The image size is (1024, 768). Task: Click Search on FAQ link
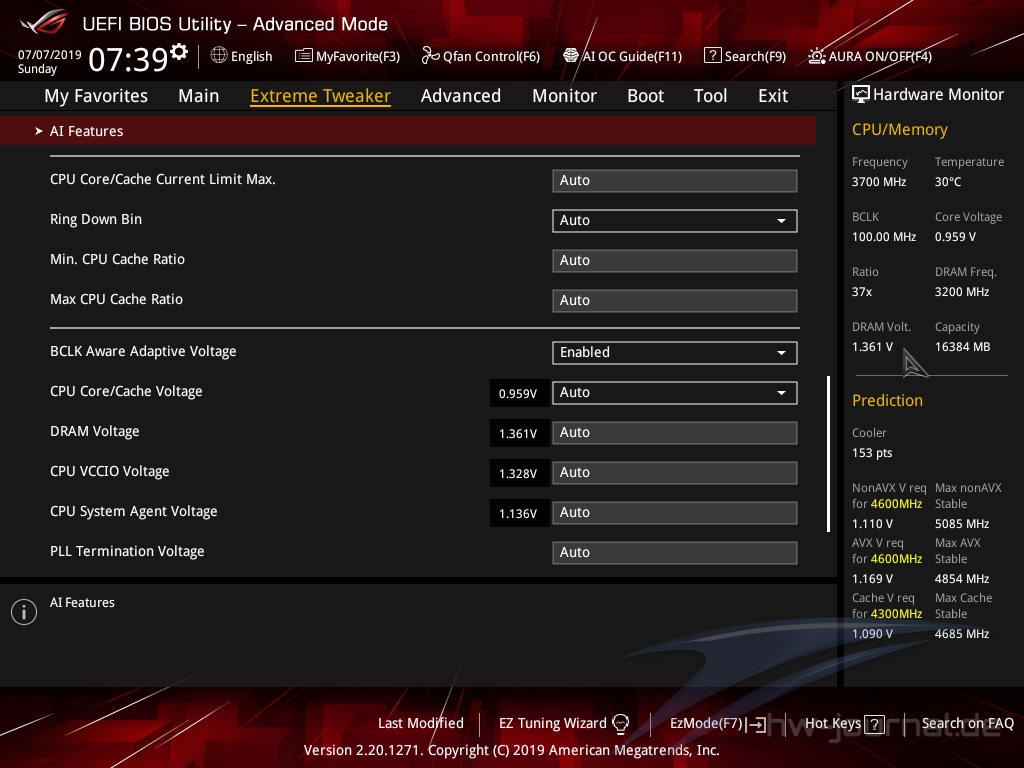click(967, 723)
